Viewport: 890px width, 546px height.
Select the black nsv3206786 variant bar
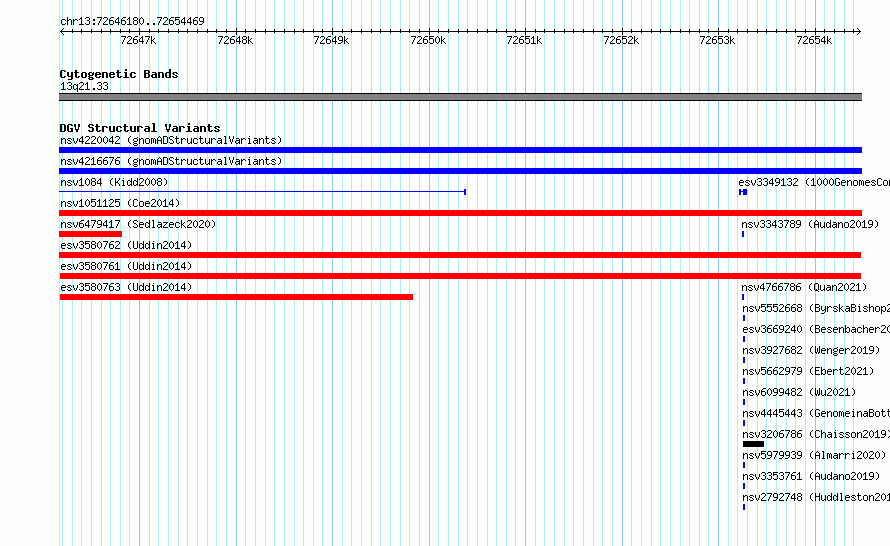tap(753, 444)
